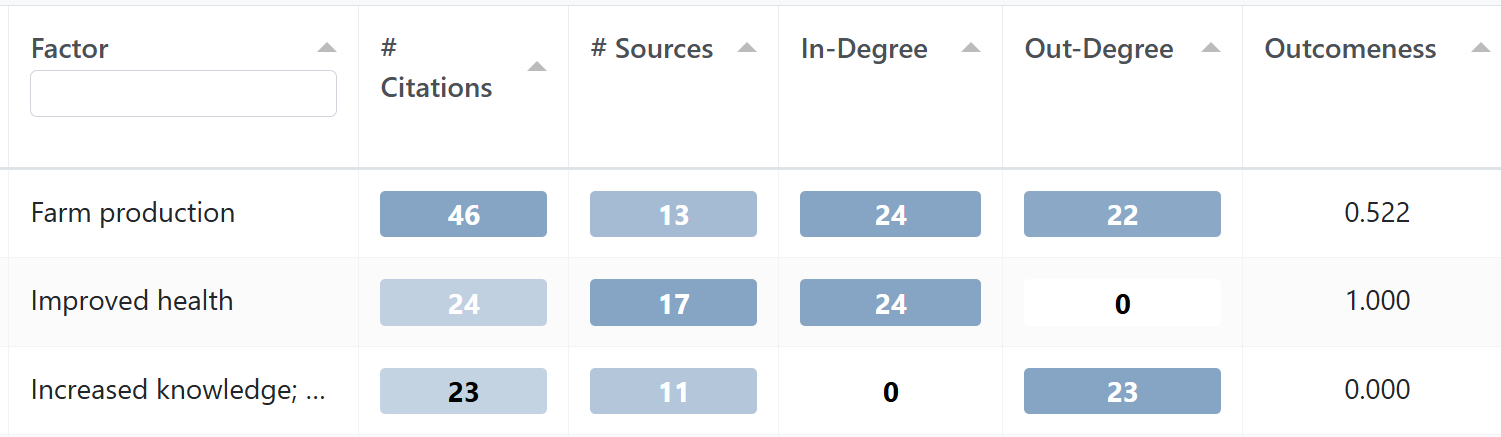Sort table by # Citations arrow
This screenshot has width=1501, height=437.
(x=537, y=67)
